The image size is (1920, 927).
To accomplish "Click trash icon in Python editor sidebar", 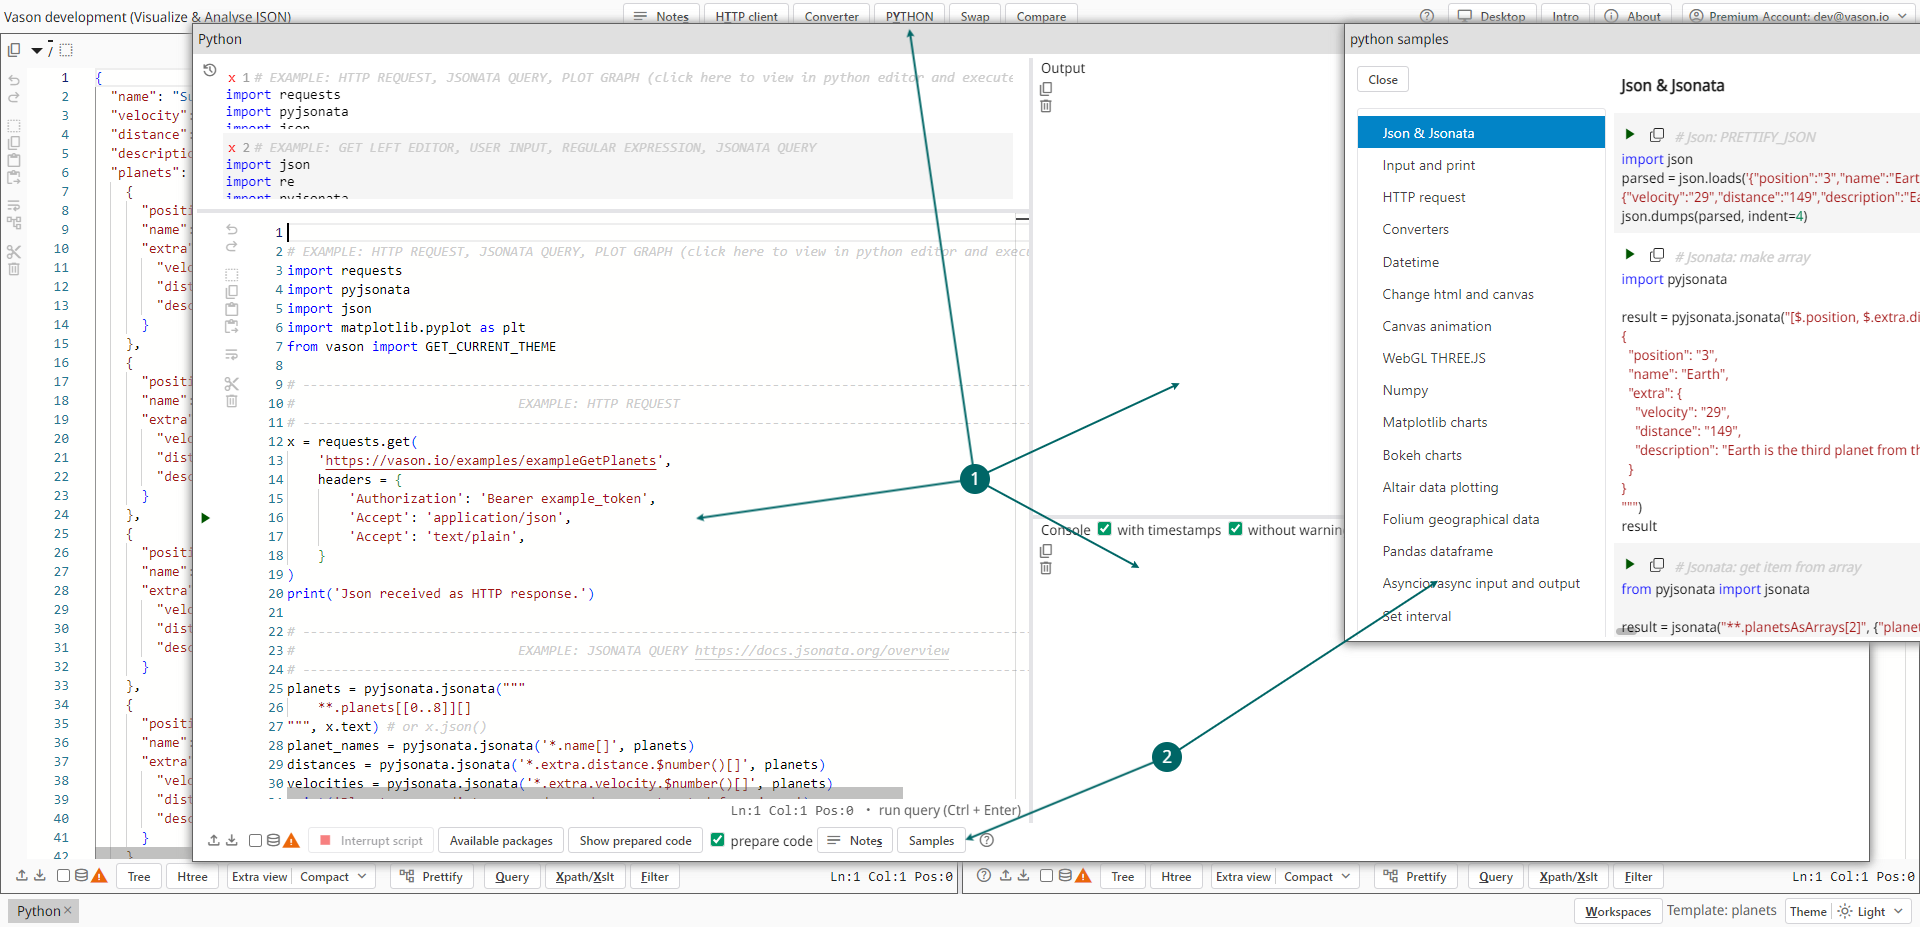I will [232, 401].
